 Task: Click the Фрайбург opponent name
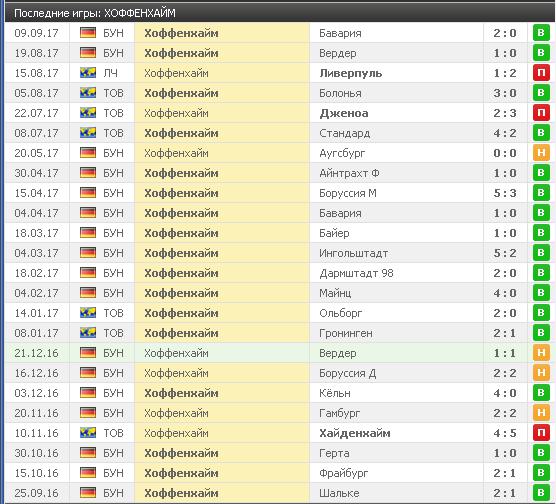343,473
